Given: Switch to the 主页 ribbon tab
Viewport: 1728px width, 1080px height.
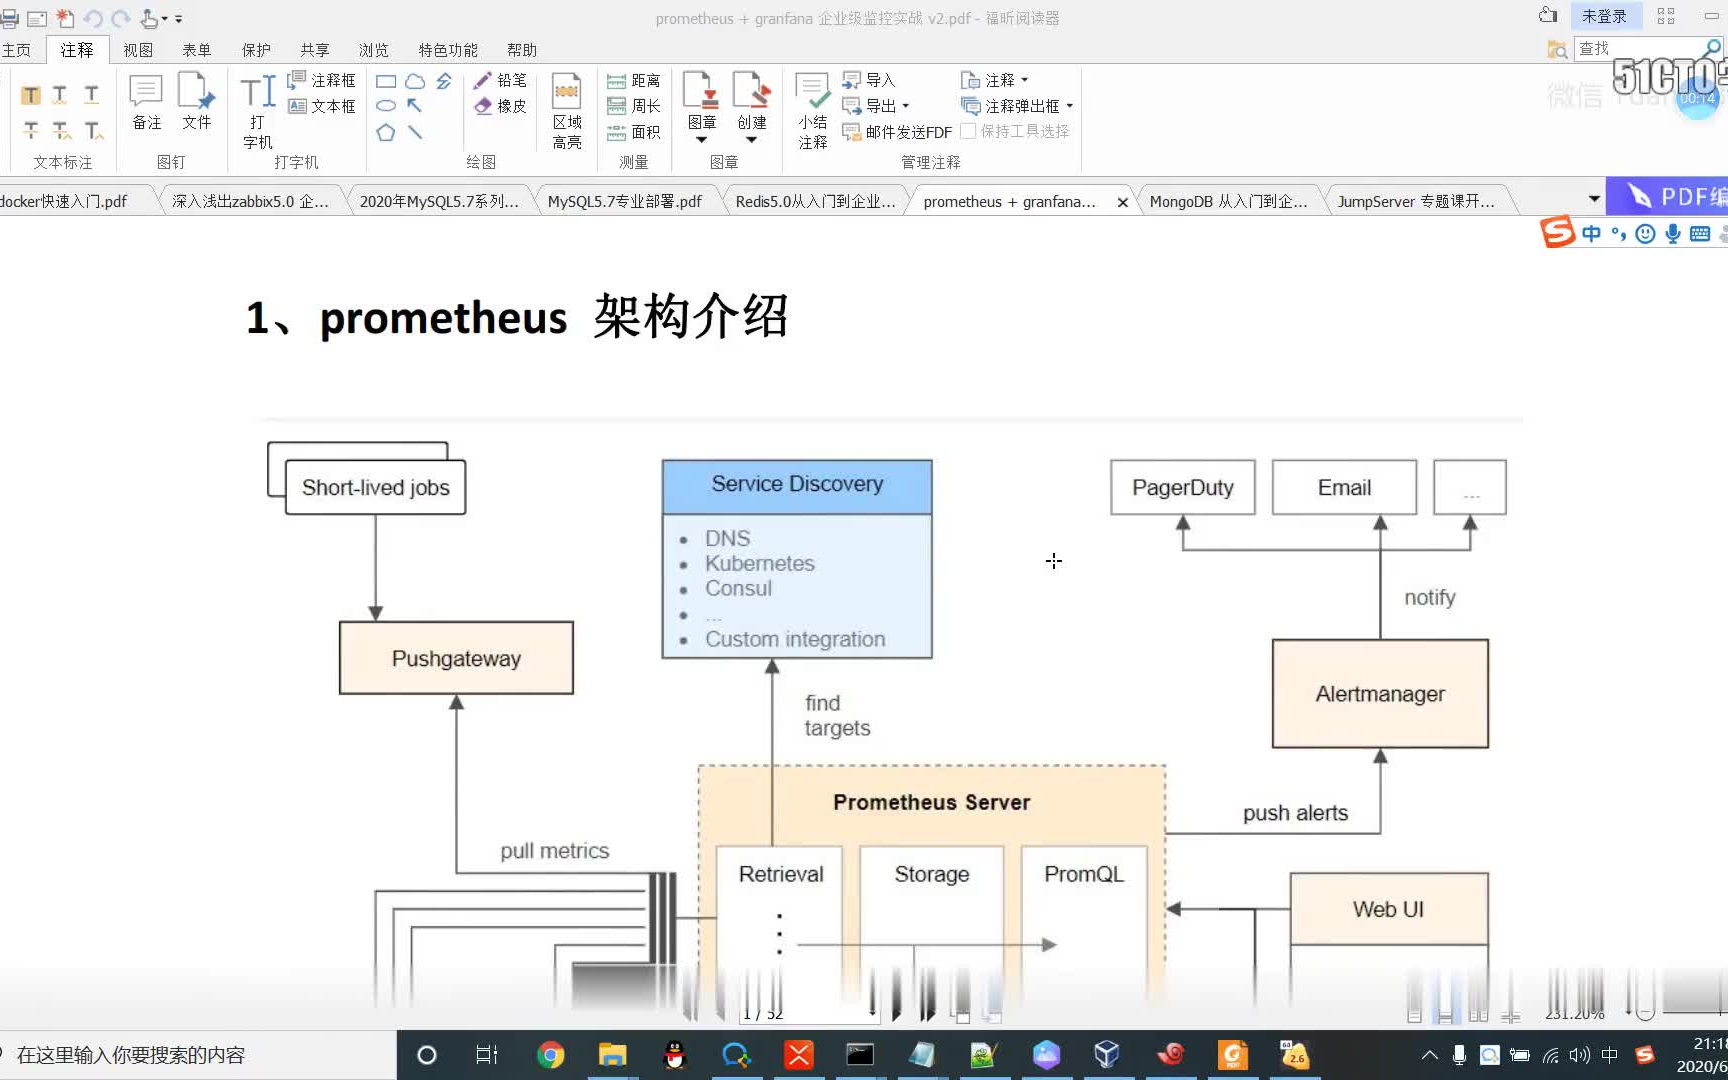Looking at the screenshot, I should tap(16, 50).
